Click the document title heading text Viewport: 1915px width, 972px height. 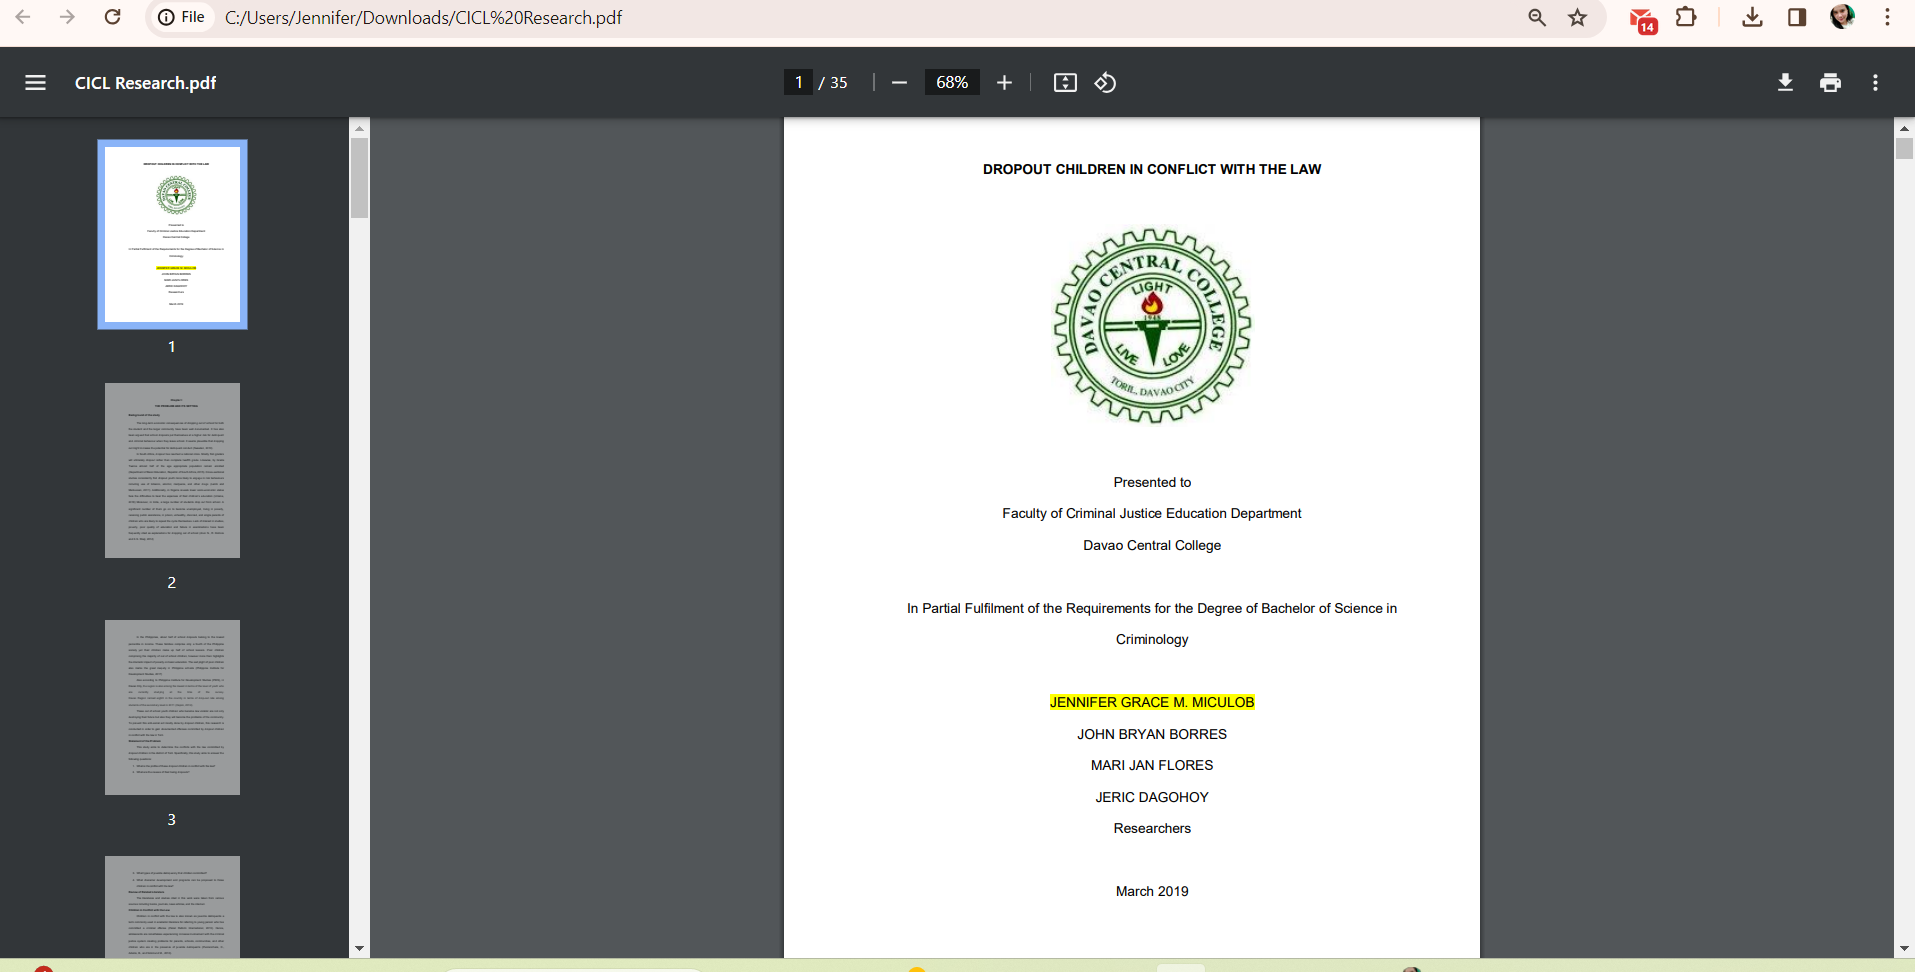pyautogui.click(x=1152, y=169)
